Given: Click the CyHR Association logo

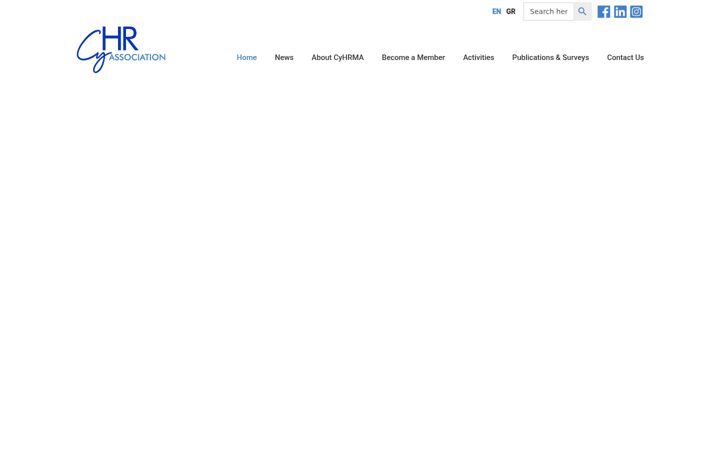Looking at the screenshot, I should [121, 50].
